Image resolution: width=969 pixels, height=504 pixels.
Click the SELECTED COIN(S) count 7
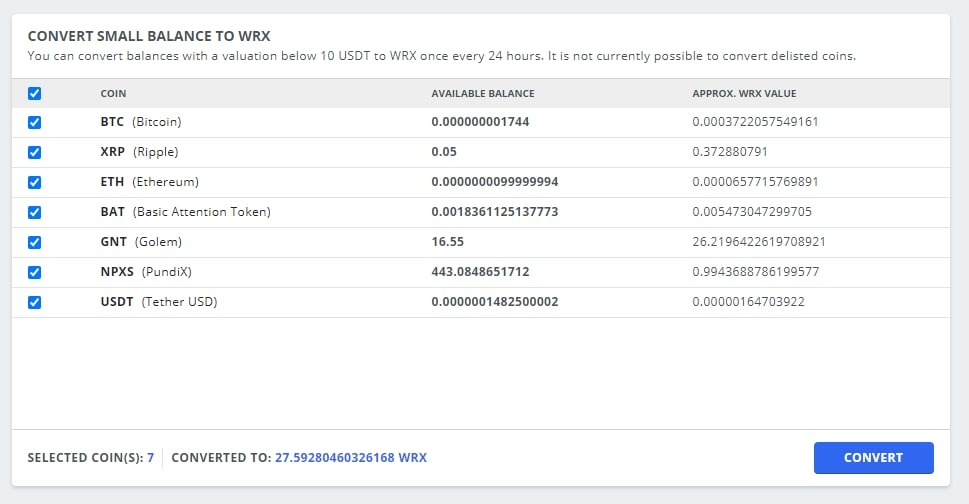pos(150,458)
